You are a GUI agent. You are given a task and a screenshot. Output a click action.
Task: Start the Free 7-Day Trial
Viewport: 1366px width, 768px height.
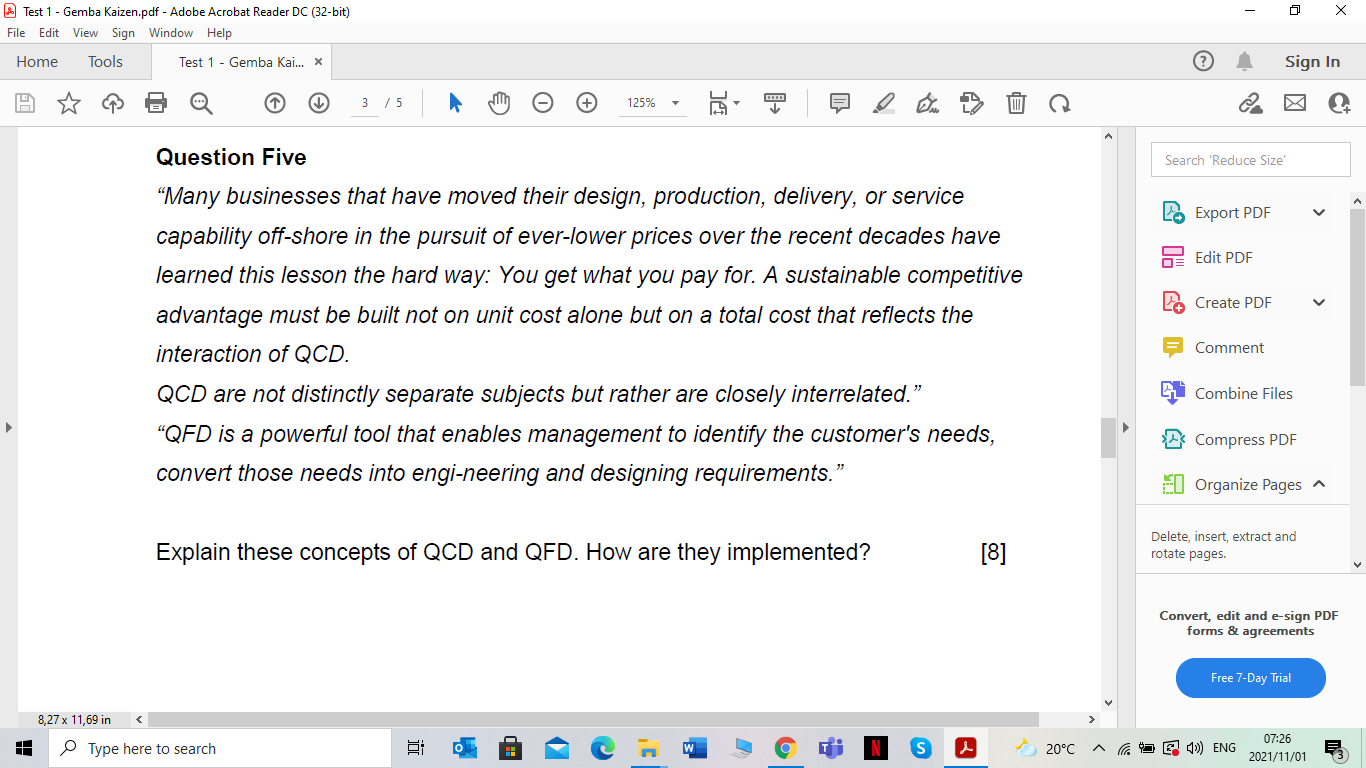[1250, 677]
